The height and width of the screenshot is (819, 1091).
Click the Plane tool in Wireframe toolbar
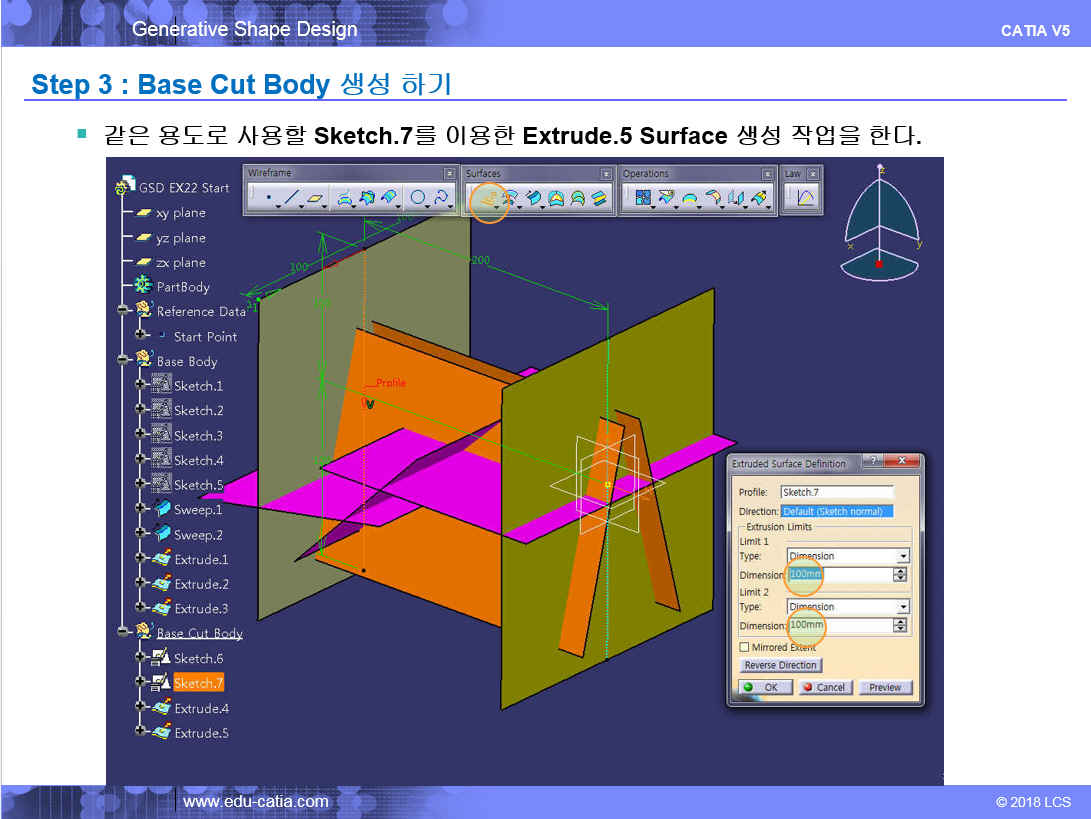pos(315,199)
